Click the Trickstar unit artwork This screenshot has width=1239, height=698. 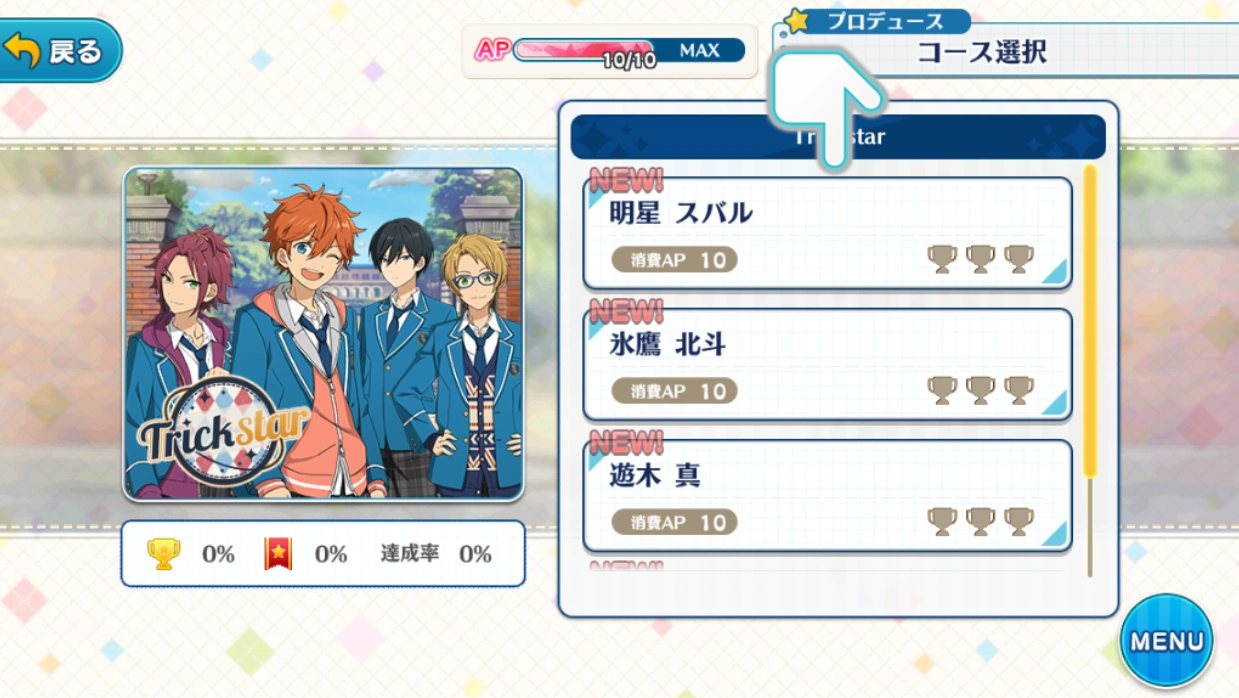pos(323,334)
